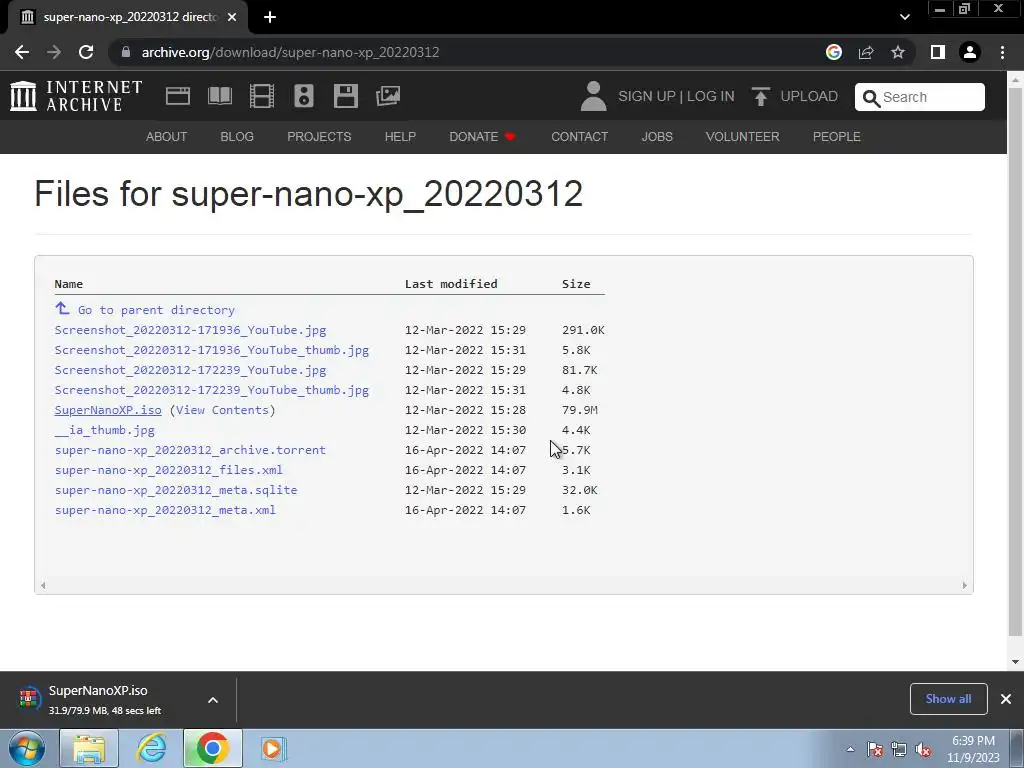Close the super-nano-xp tab
The image size is (1024, 768).
[x=232, y=17]
